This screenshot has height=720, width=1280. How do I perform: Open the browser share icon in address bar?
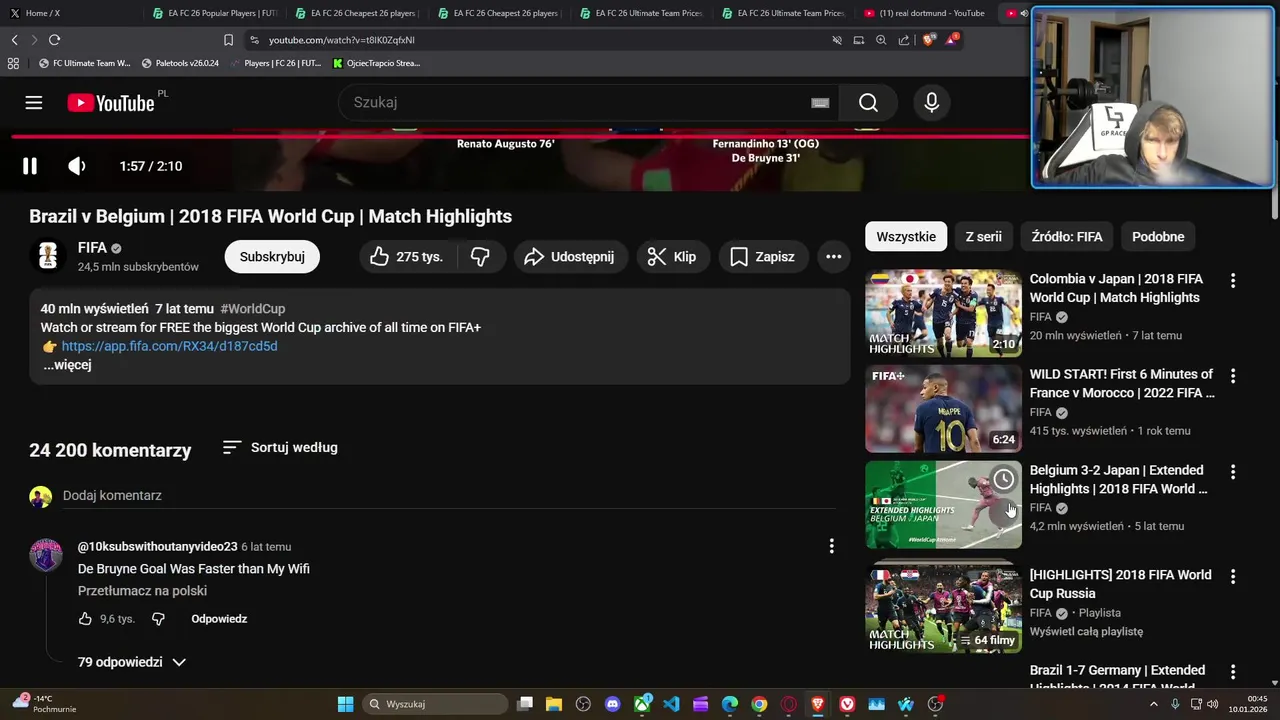click(x=904, y=40)
